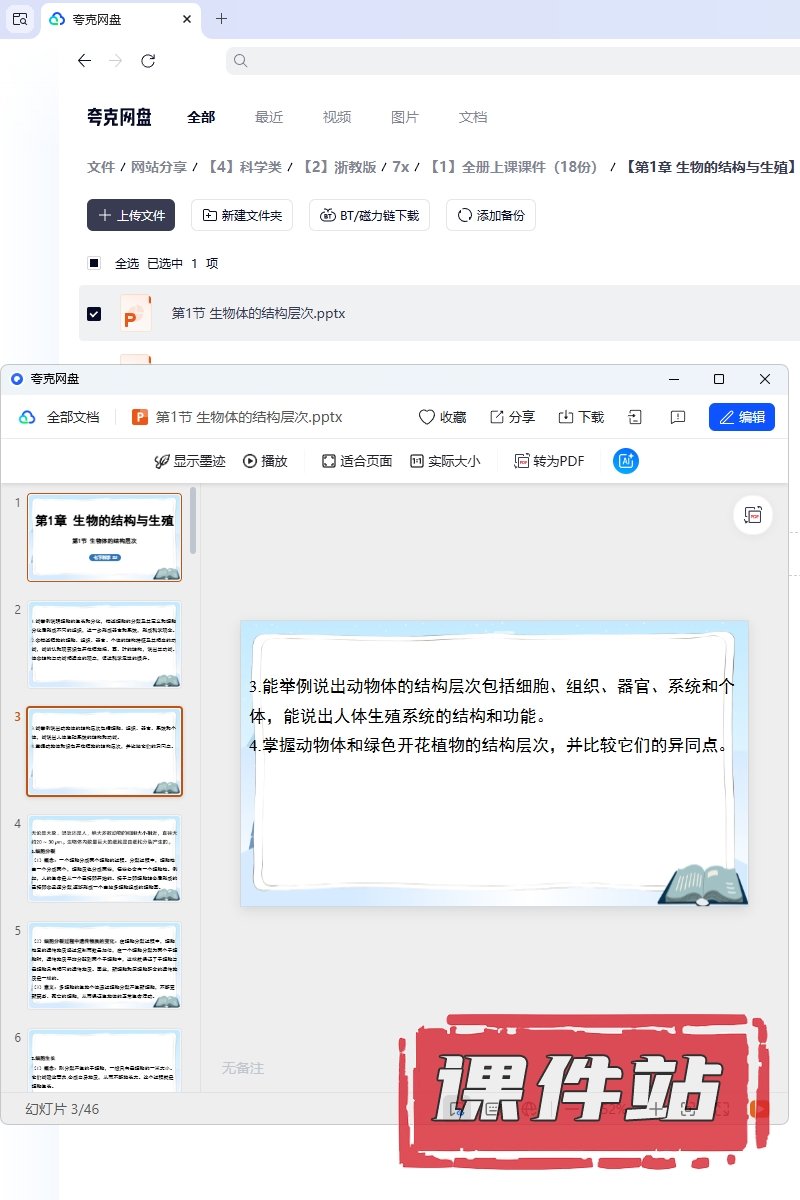Viewport: 800px width, 1200px height.
Task: Switch to 实际大小 actual size
Action: [x=445, y=461]
